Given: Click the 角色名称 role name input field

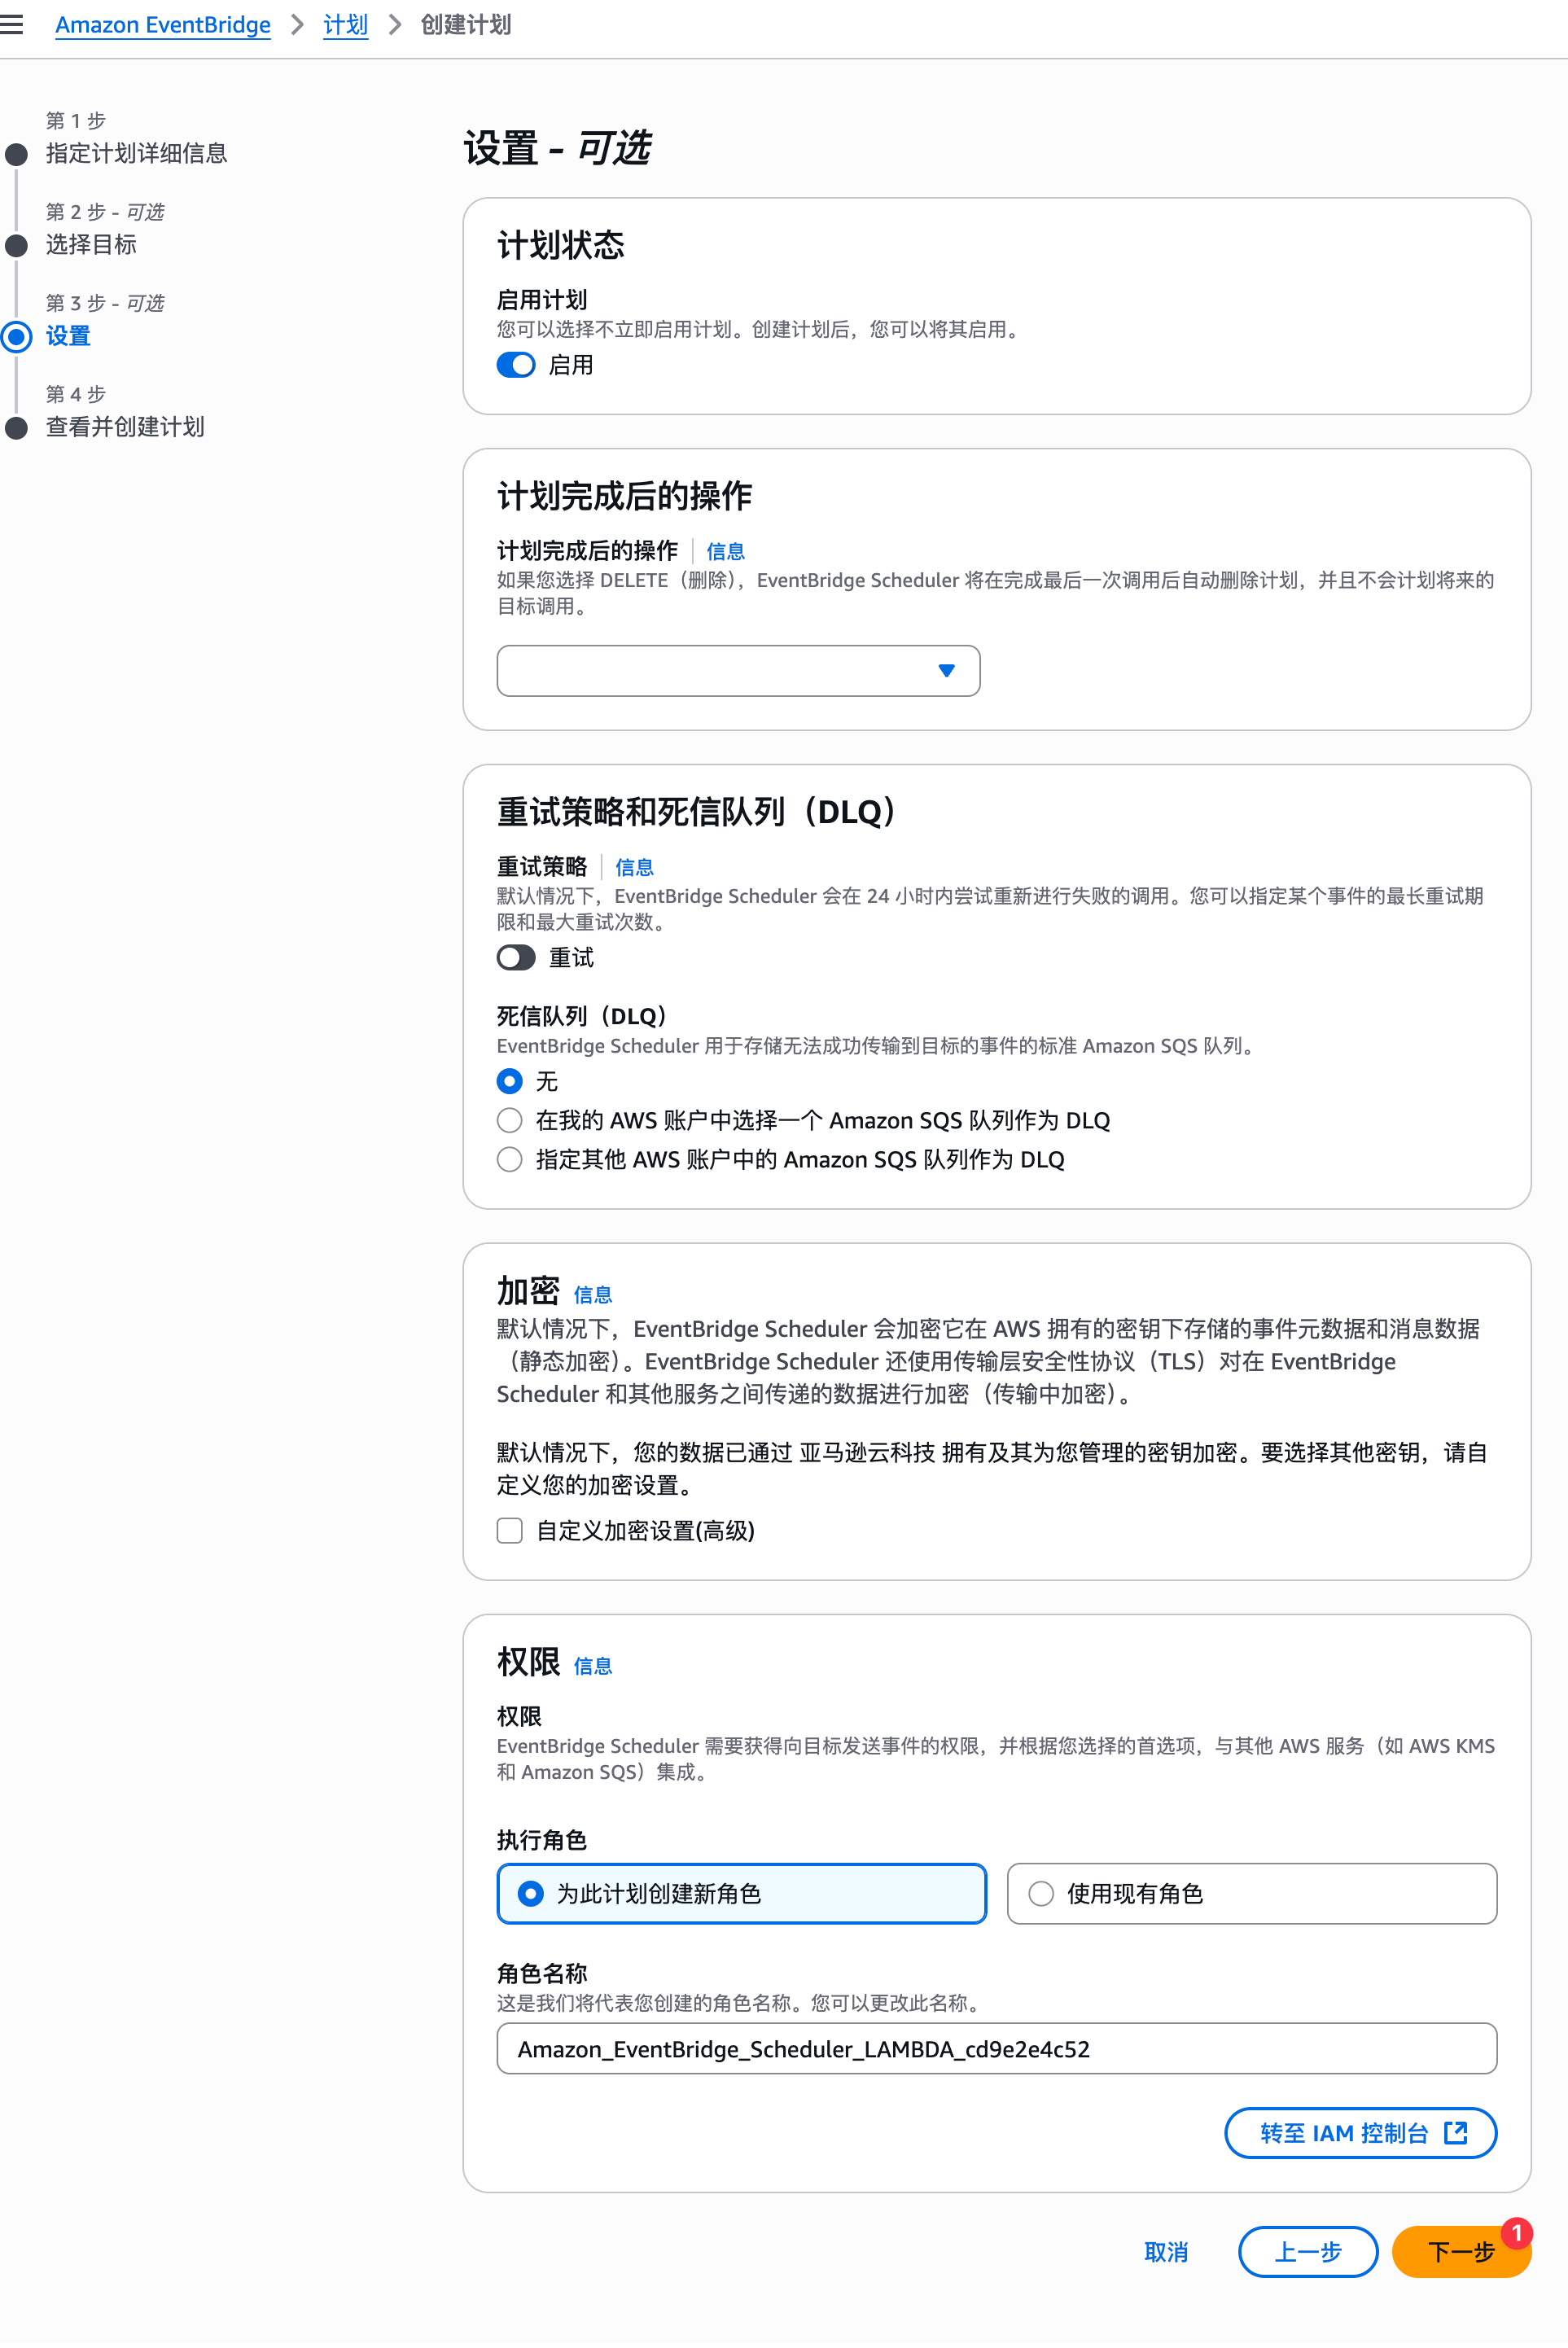Looking at the screenshot, I should tap(996, 2048).
